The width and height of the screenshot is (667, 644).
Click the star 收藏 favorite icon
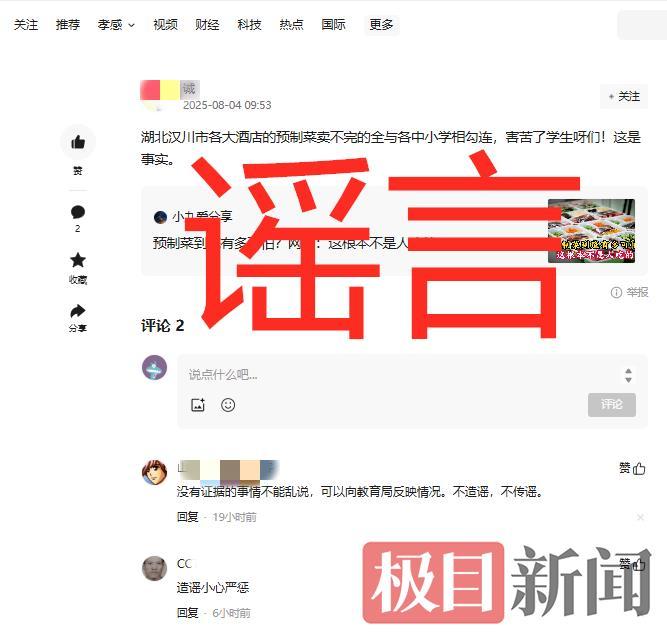tap(78, 260)
